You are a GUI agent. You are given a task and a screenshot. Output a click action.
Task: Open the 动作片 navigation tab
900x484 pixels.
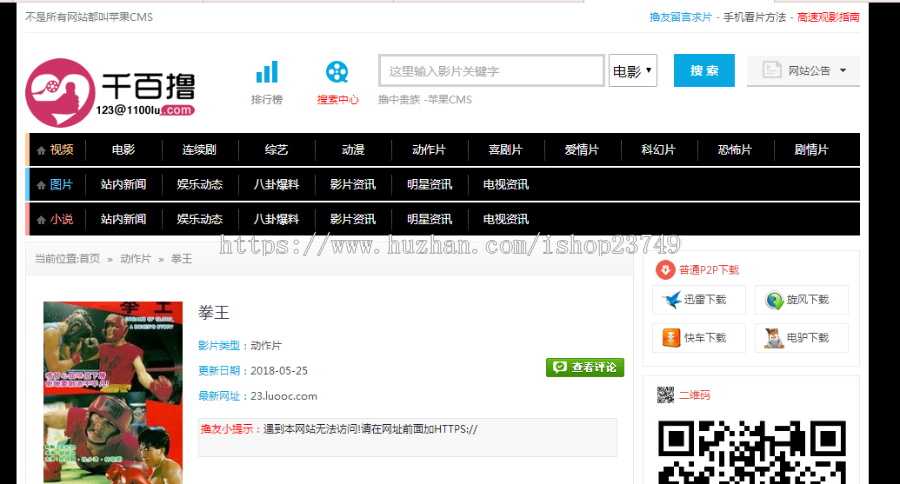429,150
